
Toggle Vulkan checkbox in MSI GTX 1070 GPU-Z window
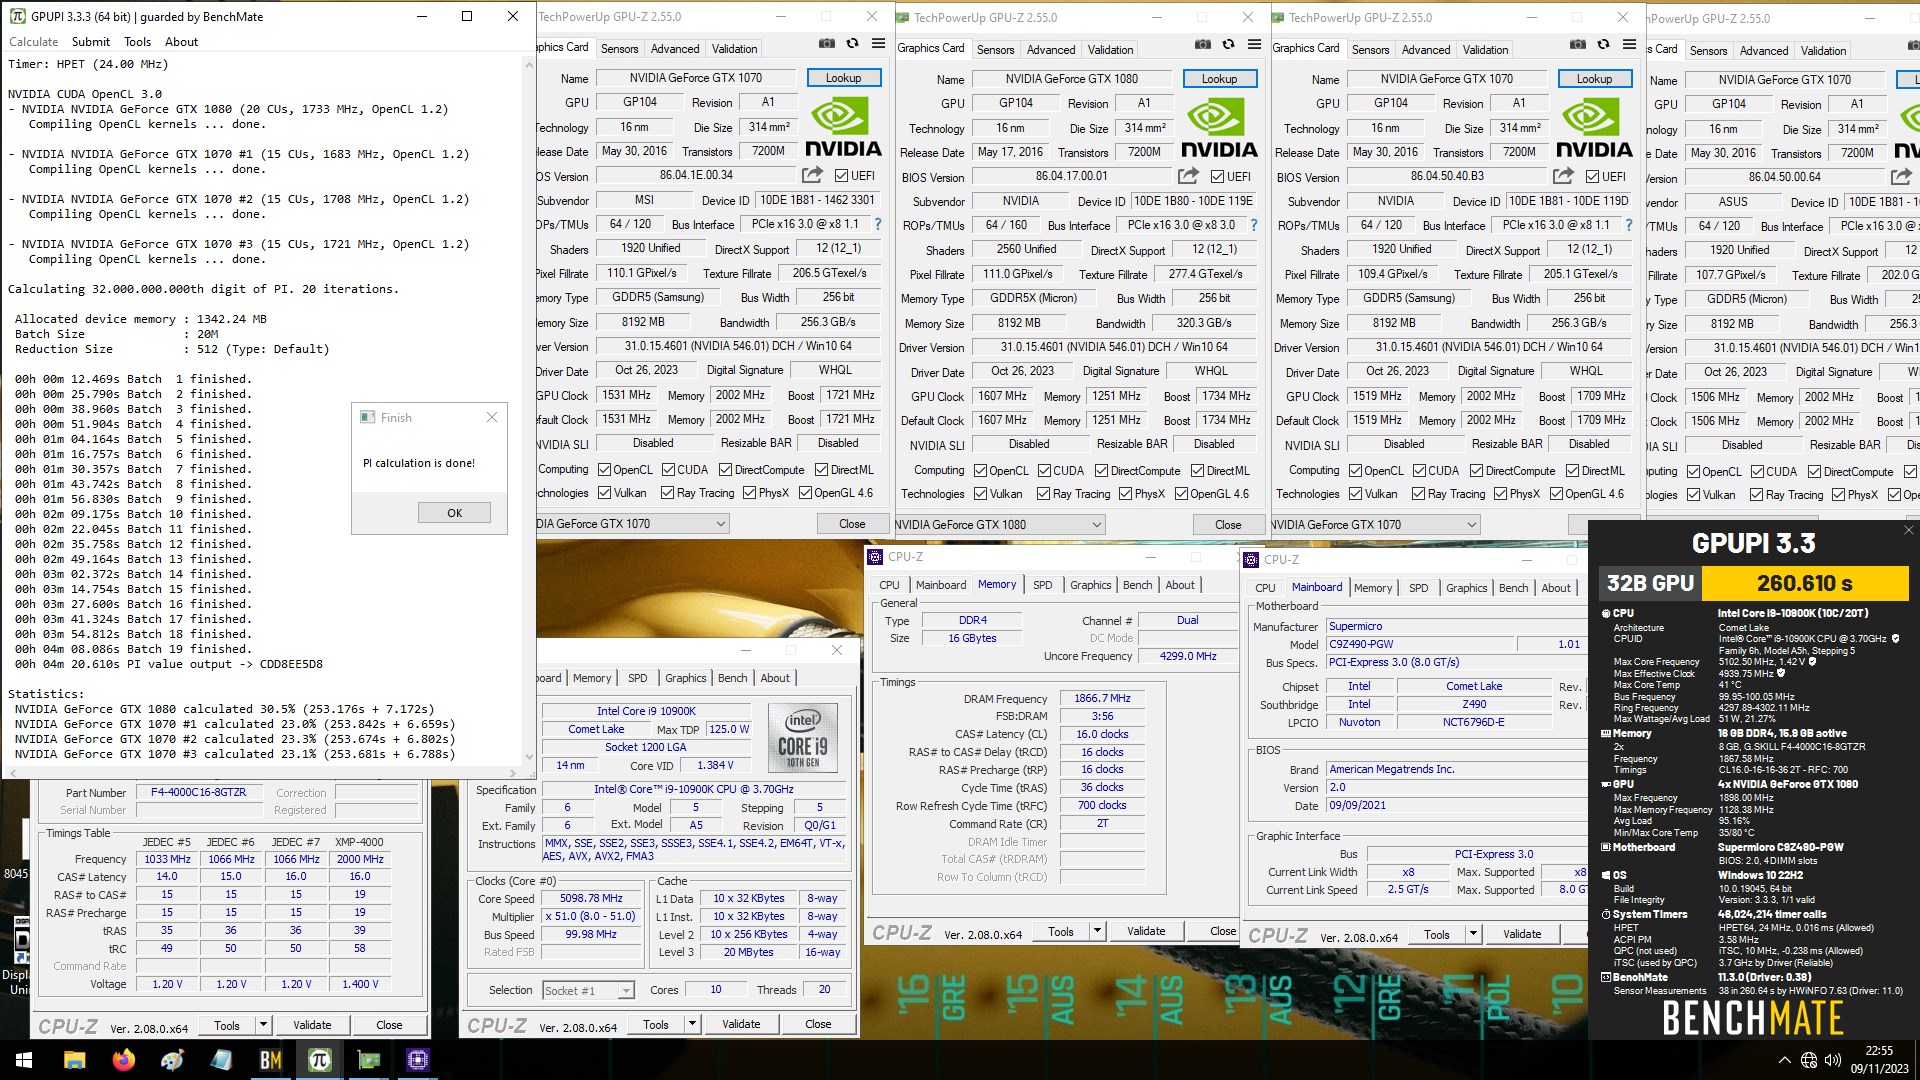click(x=604, y=493)
